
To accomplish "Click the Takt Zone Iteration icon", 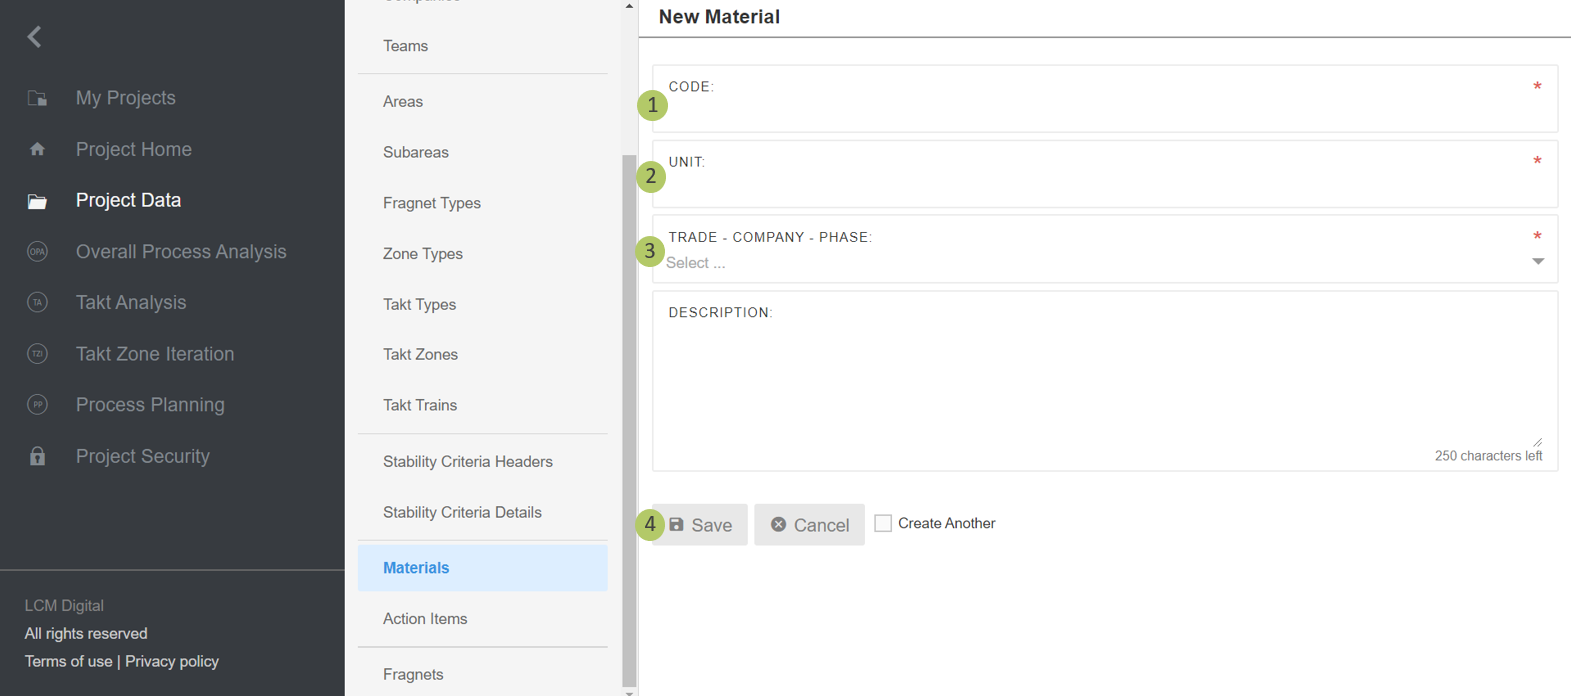I will (x=37, y=354).
